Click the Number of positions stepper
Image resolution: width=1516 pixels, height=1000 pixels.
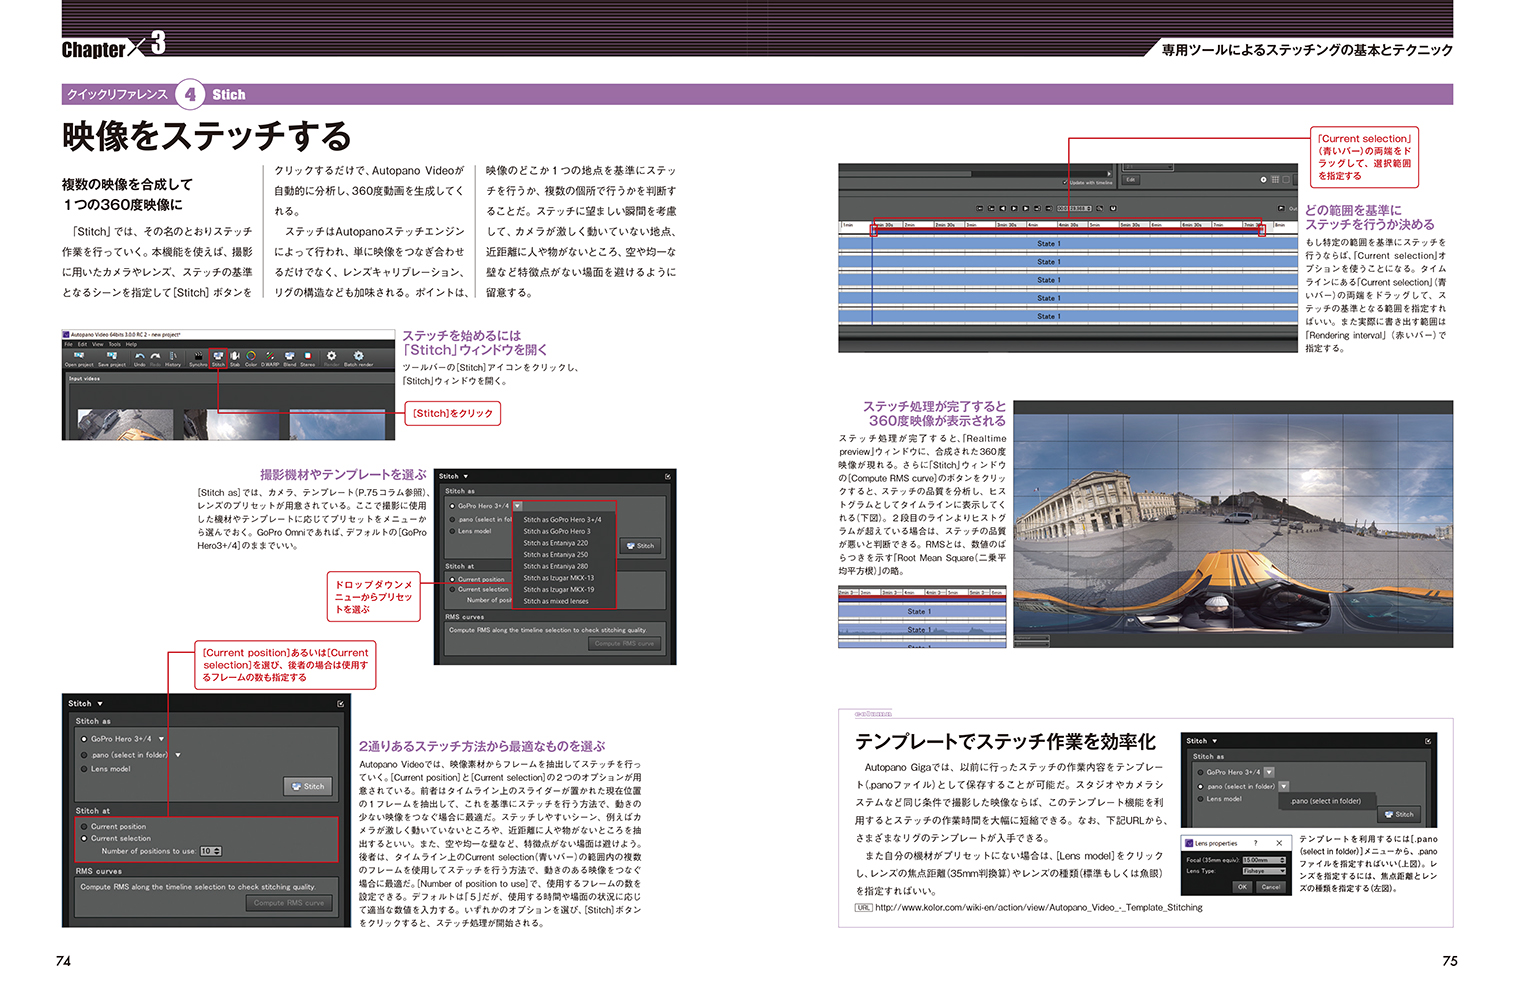pyautogui.click(x=218, y=851)
